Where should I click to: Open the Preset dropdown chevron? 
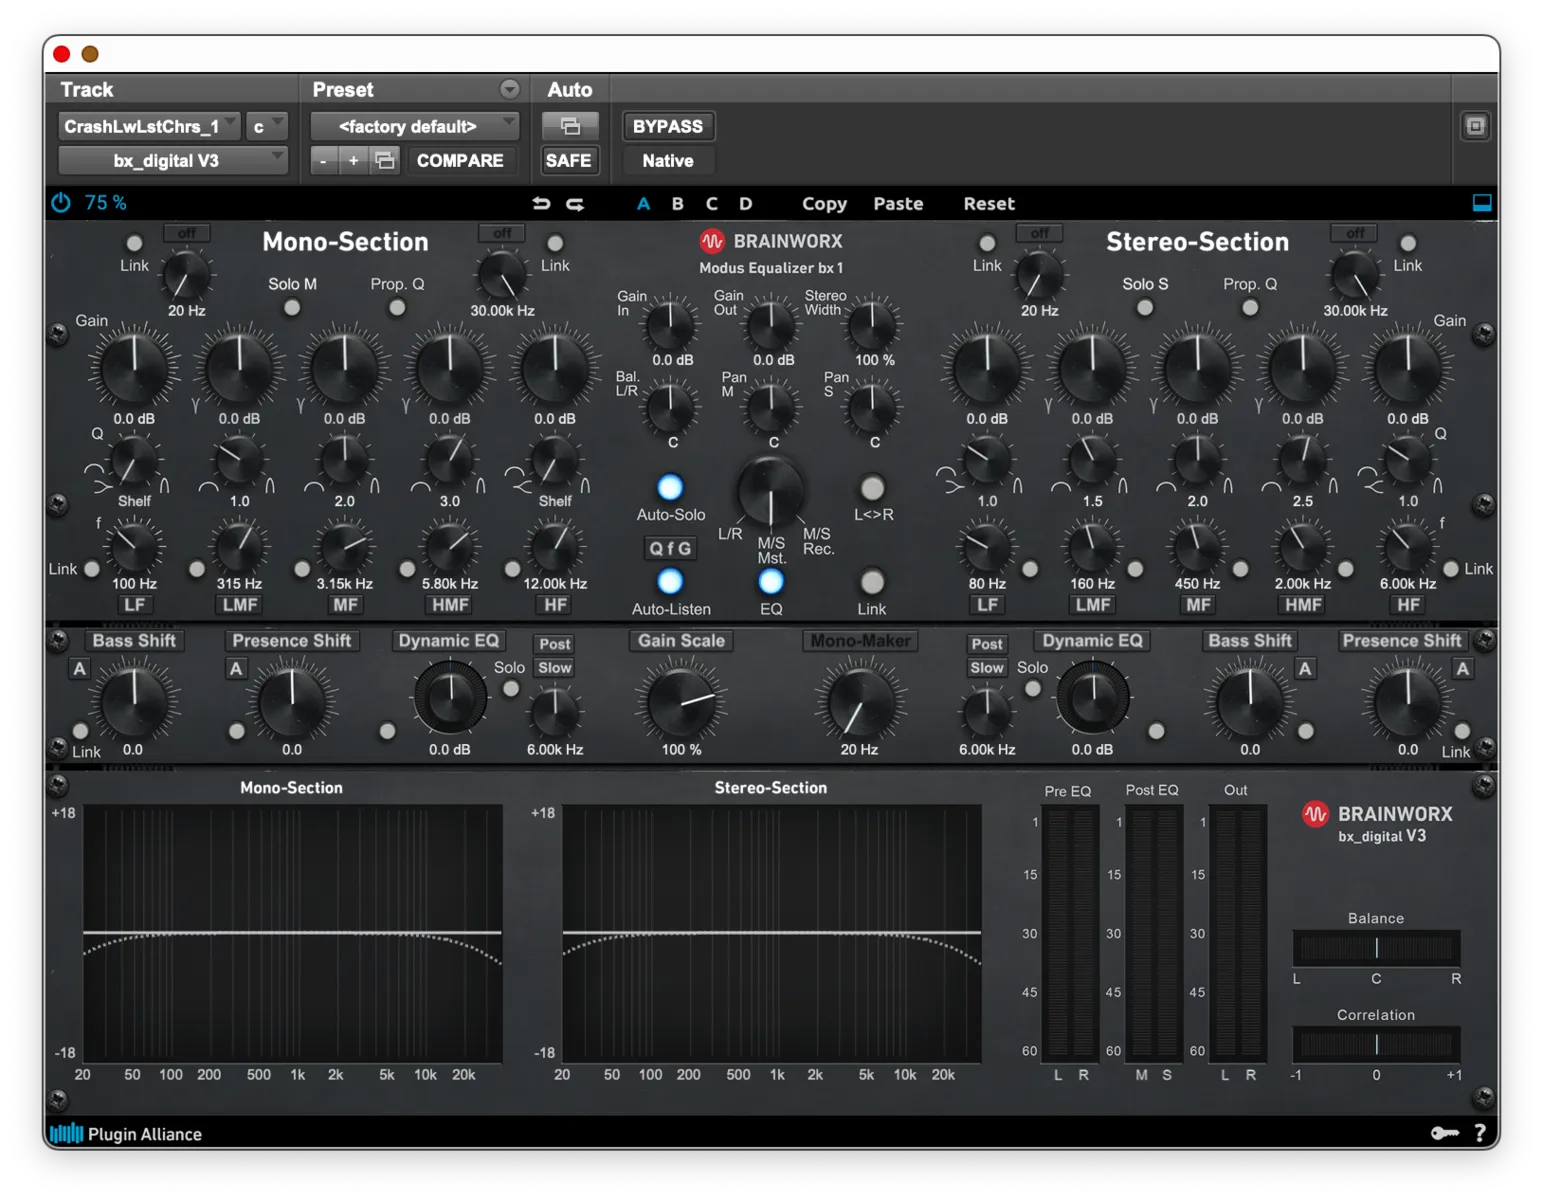[510, 89]
